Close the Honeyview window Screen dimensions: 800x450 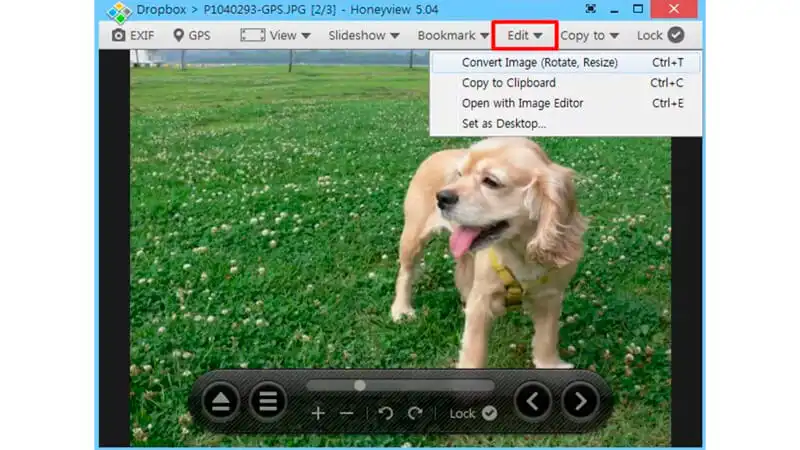[x=674, y=9]
